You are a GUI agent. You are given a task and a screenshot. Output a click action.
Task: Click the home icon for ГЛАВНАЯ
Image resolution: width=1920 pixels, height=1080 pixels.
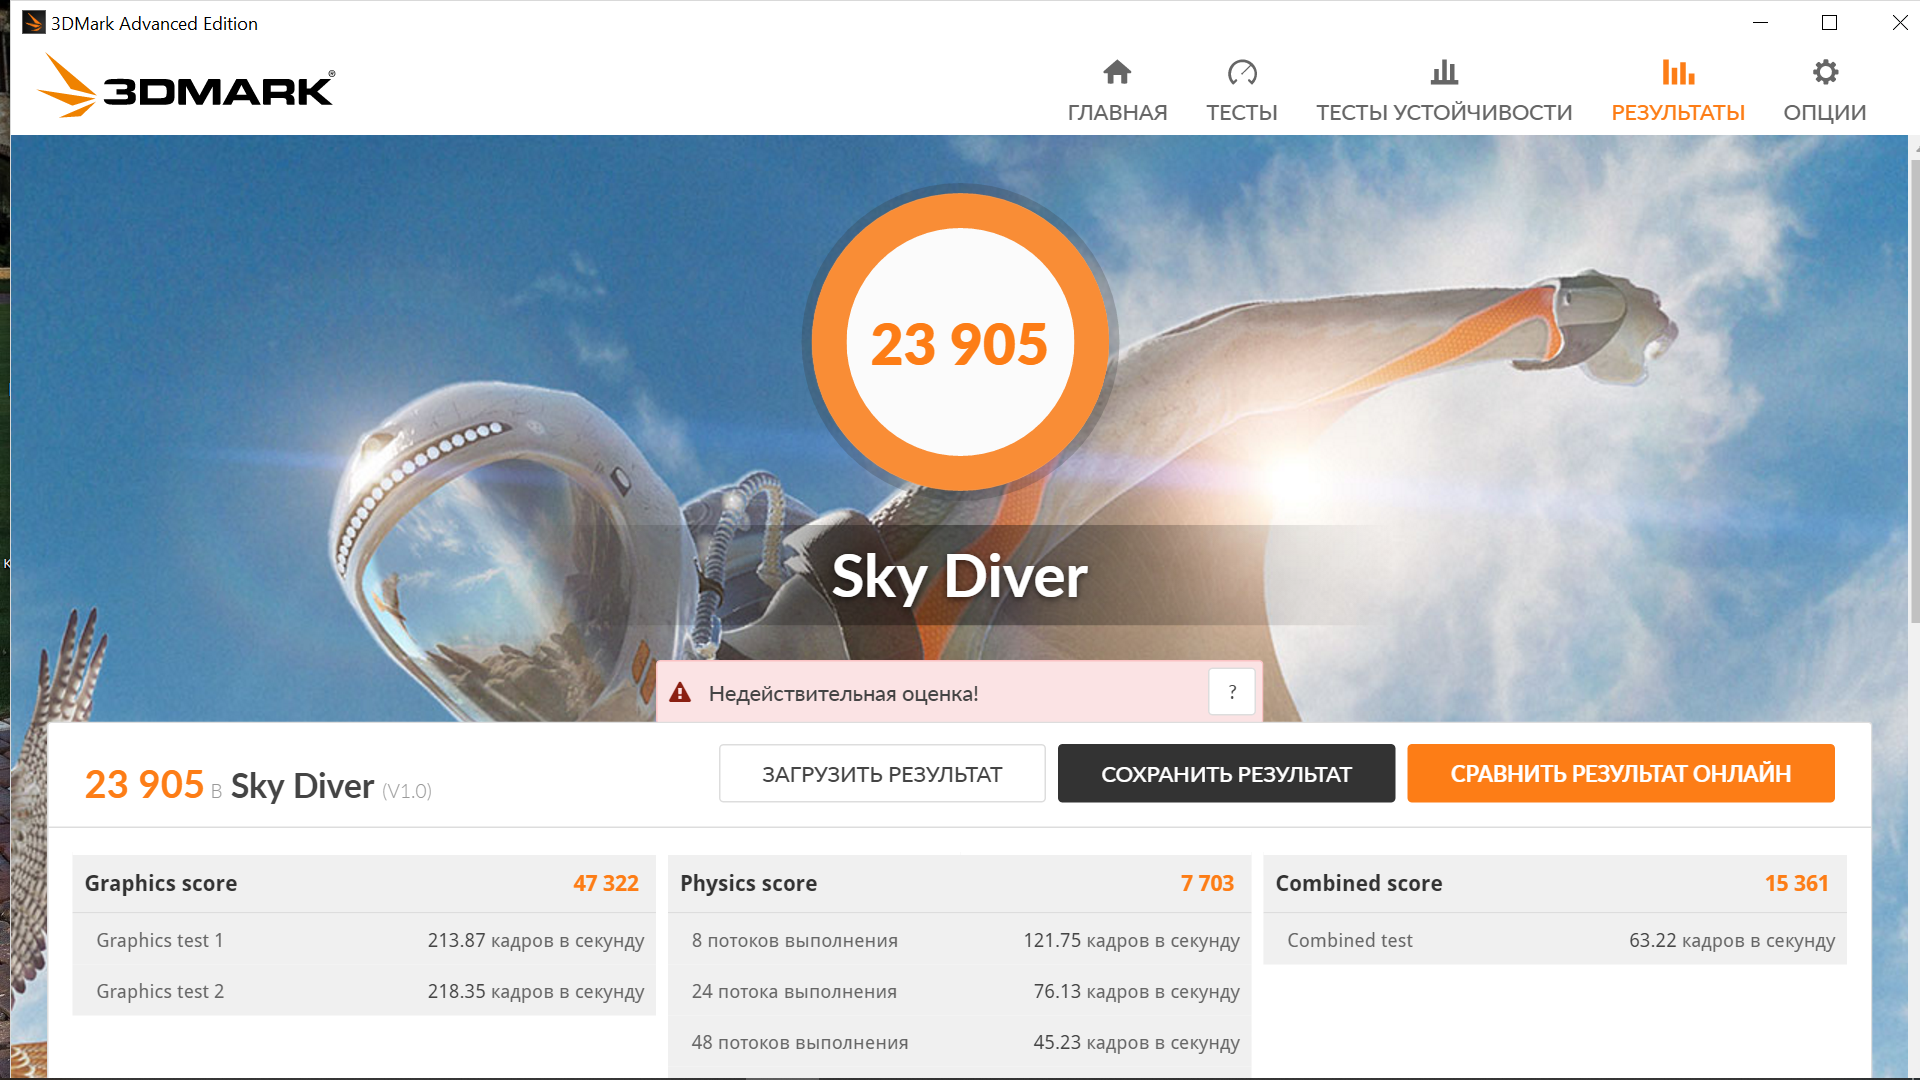pyautogui.click(x=1117, y=72)
